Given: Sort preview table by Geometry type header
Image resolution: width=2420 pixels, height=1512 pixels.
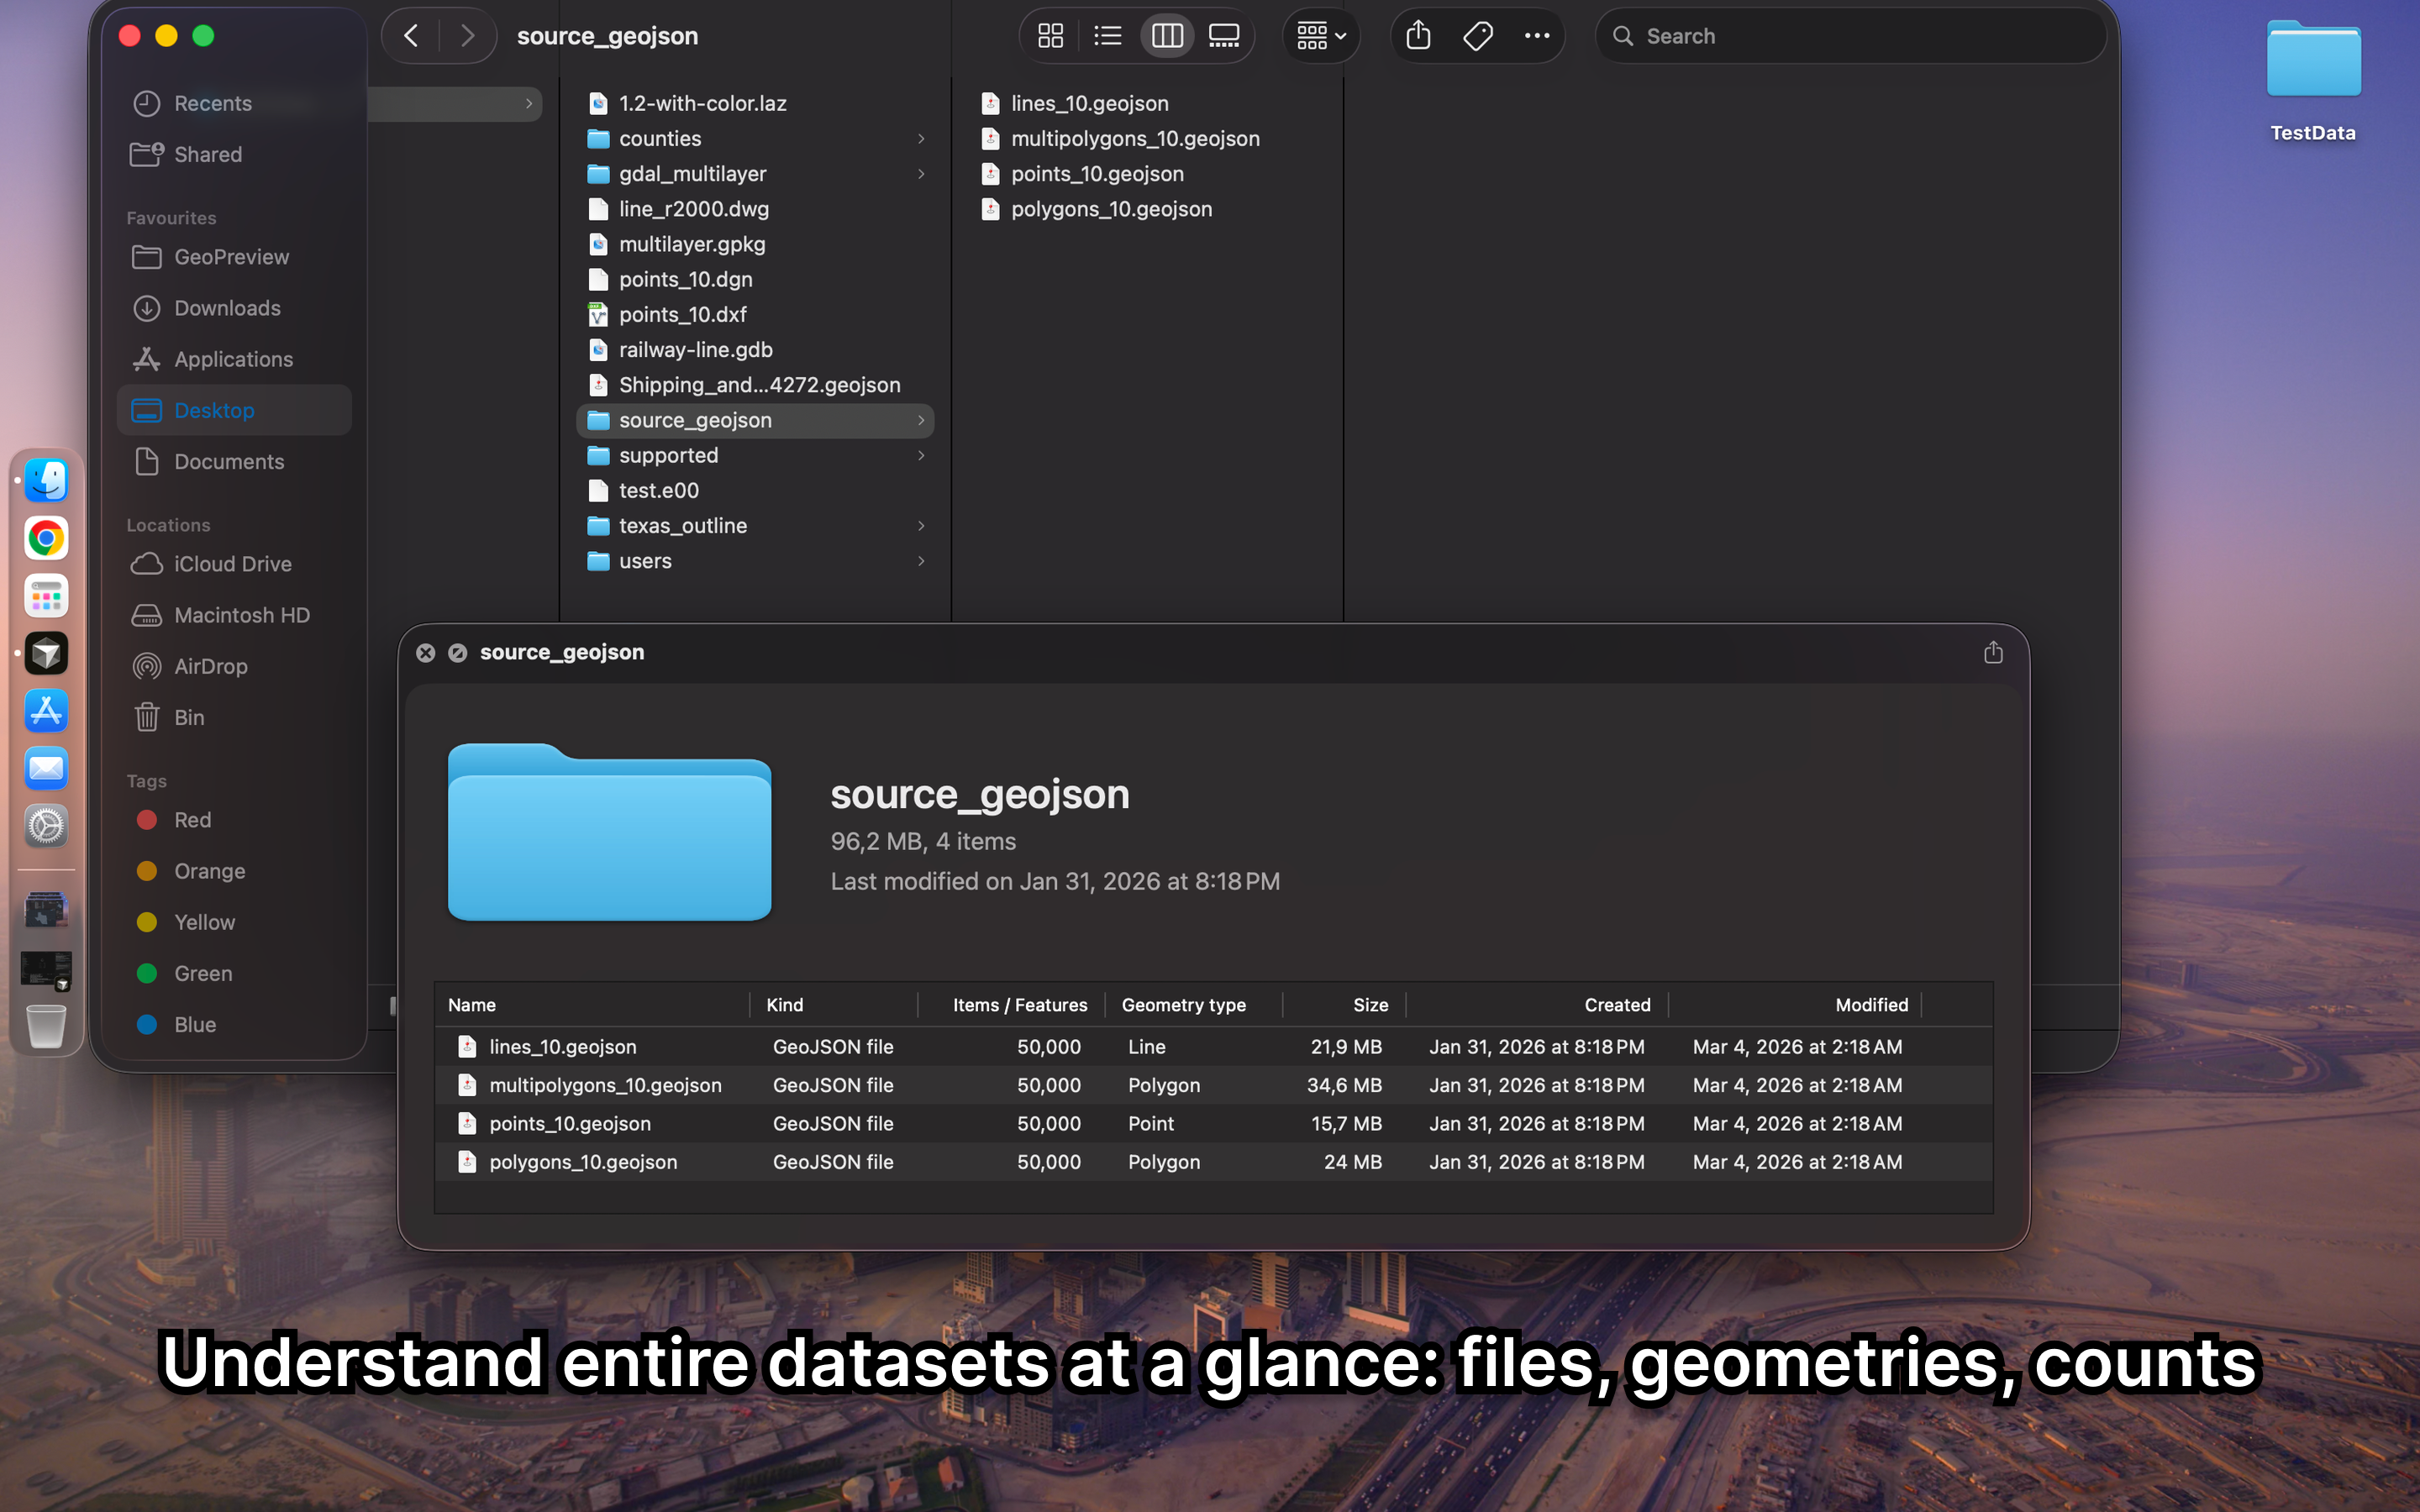Looking at the screenshot, I should 1183,1005.
